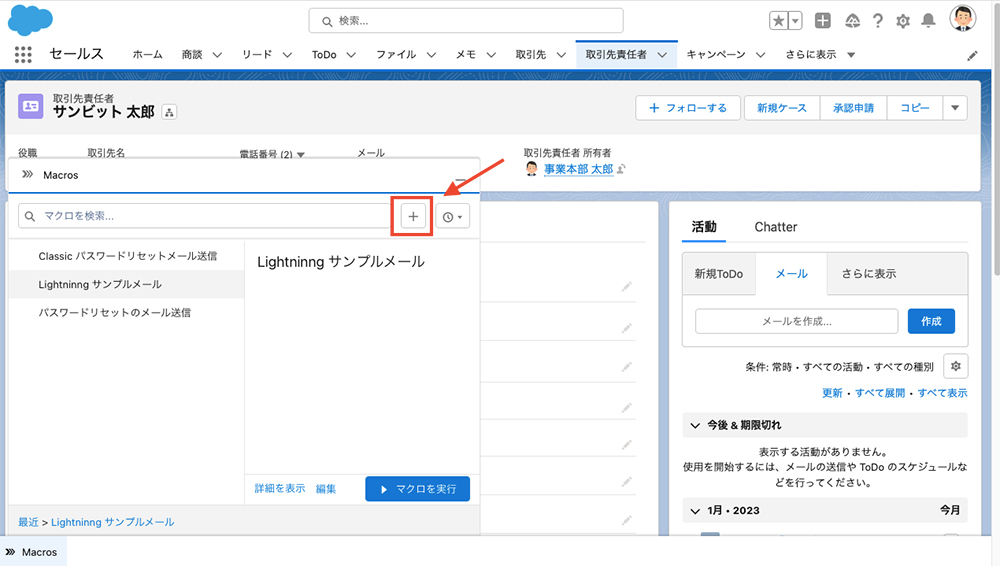Click the 新規ケース button
This screenshot has width=1000, height=566.
782,108
